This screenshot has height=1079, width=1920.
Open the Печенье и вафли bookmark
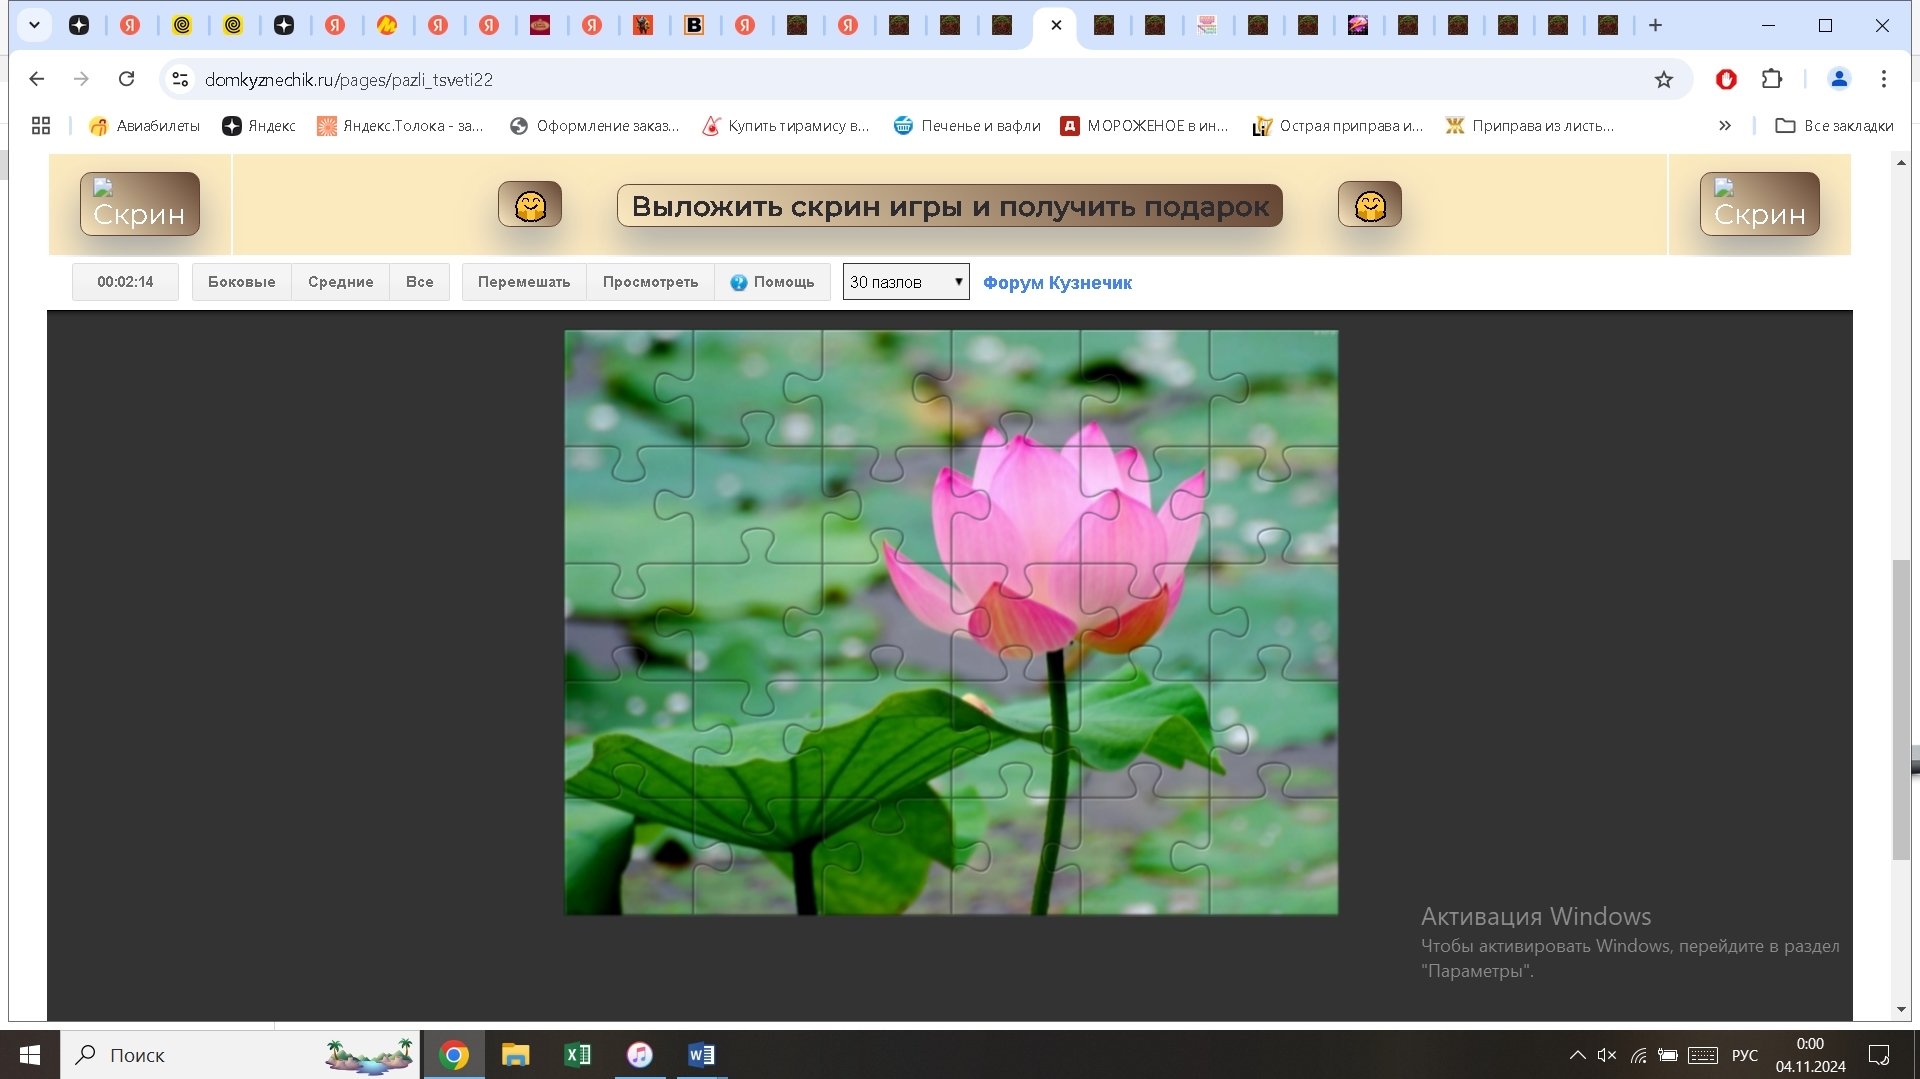tap(967, 126)
